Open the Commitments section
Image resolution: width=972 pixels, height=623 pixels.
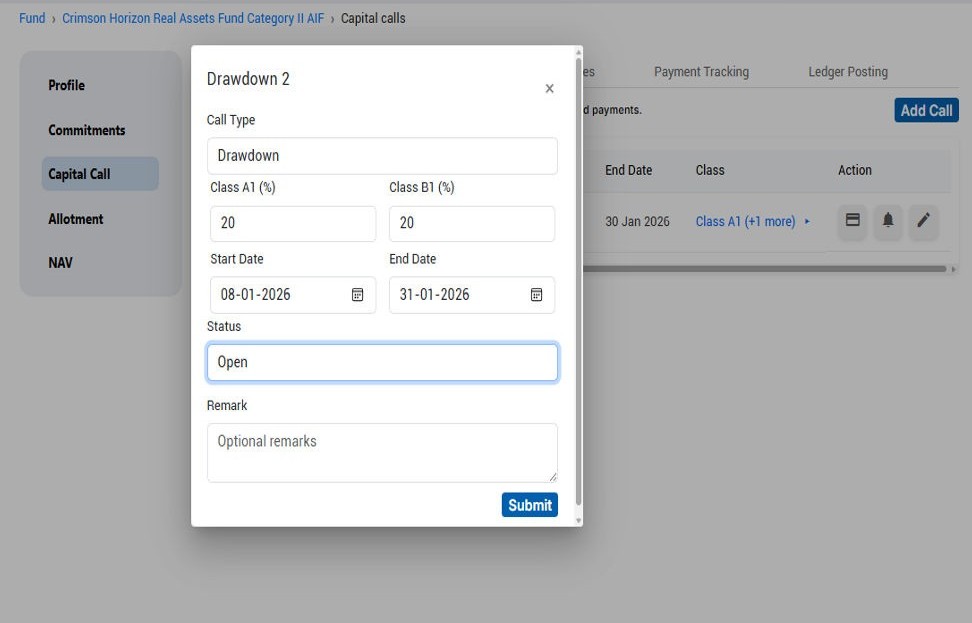click(x=85, y=130)
